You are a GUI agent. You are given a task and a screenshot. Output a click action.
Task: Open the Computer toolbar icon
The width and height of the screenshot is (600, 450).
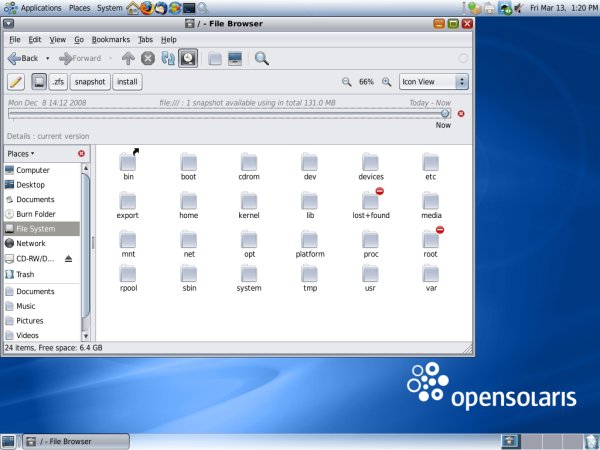(235, 59)
